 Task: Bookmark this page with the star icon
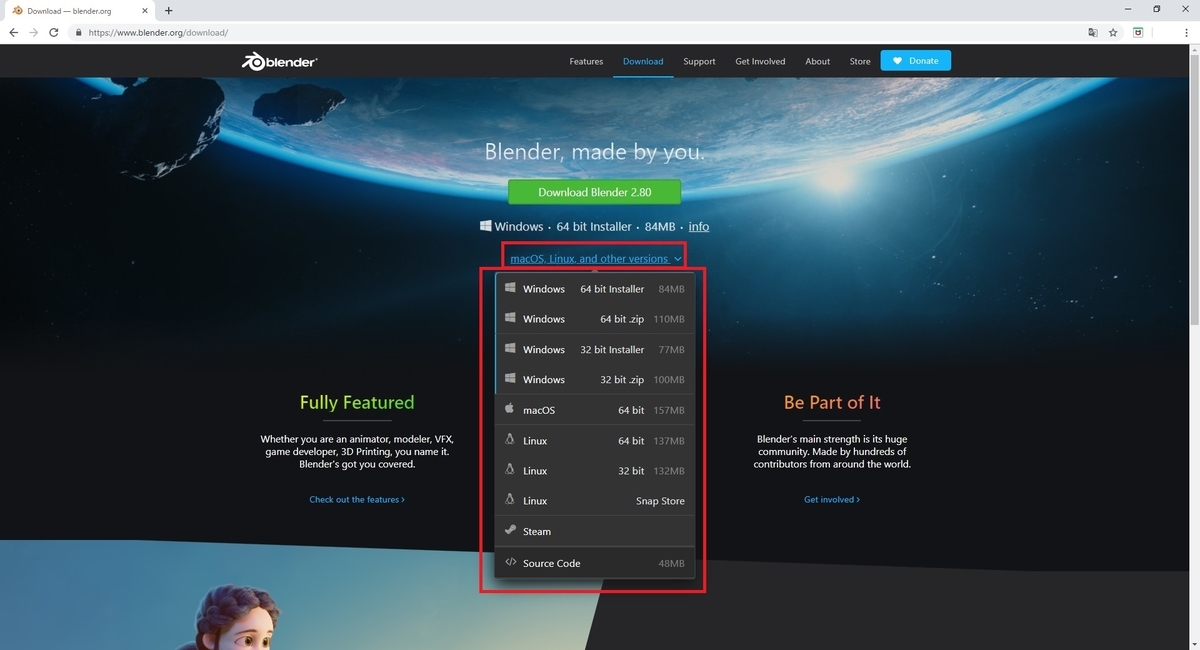coord(1113,32)
